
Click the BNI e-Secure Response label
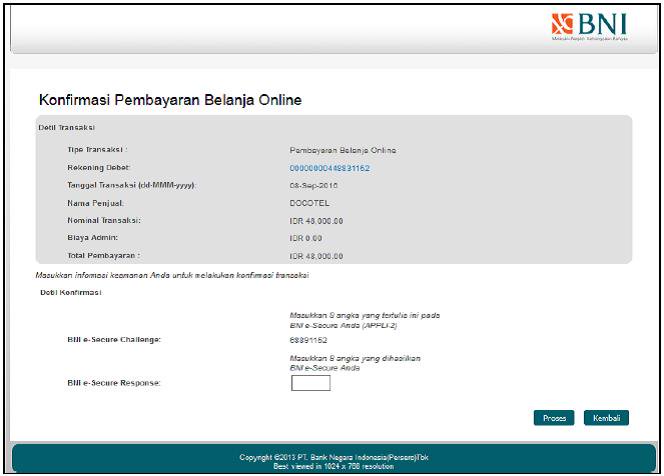pyautogui.click(x=113, y=383)
